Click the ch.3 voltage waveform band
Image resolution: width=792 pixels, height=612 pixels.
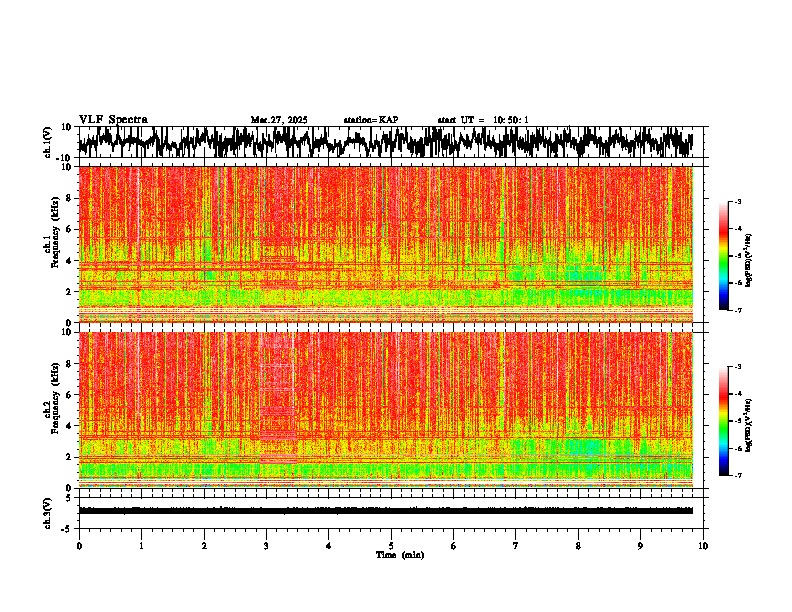386,511
